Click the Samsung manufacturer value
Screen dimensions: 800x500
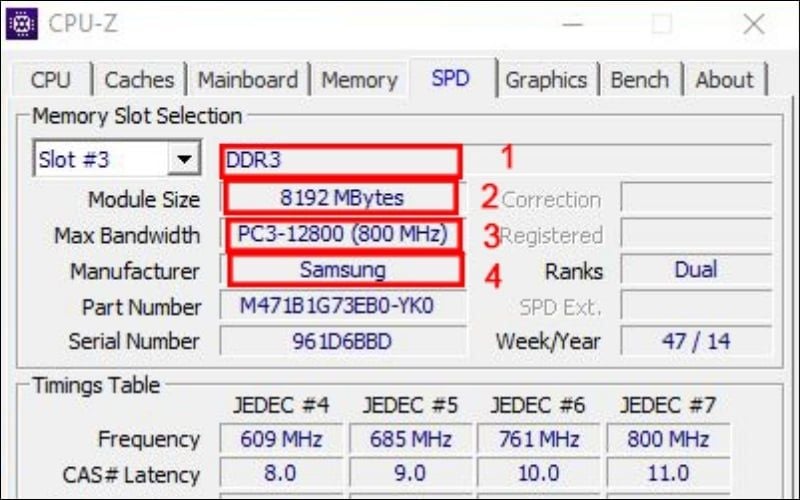343,269
